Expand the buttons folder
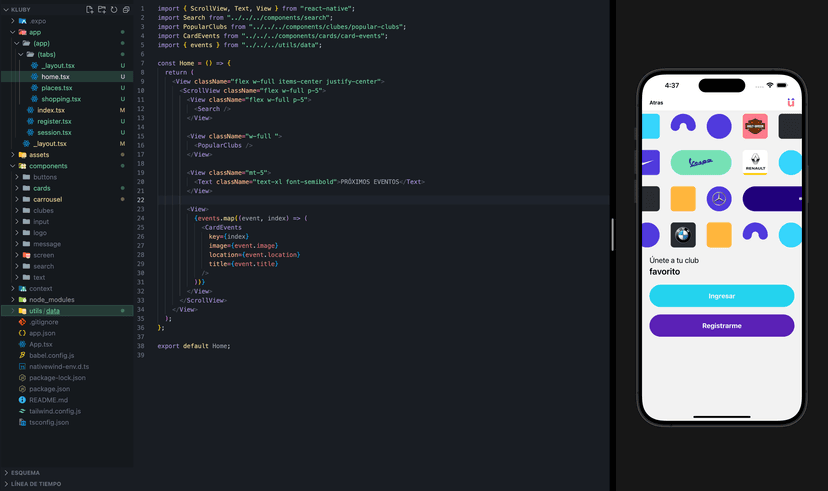 [17, 177]
